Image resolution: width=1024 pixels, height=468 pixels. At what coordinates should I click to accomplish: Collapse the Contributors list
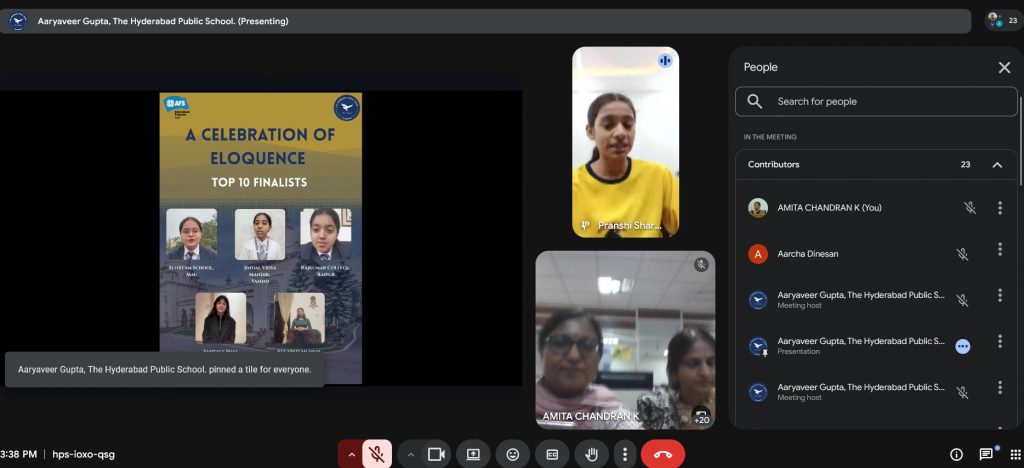pos(997,165)
